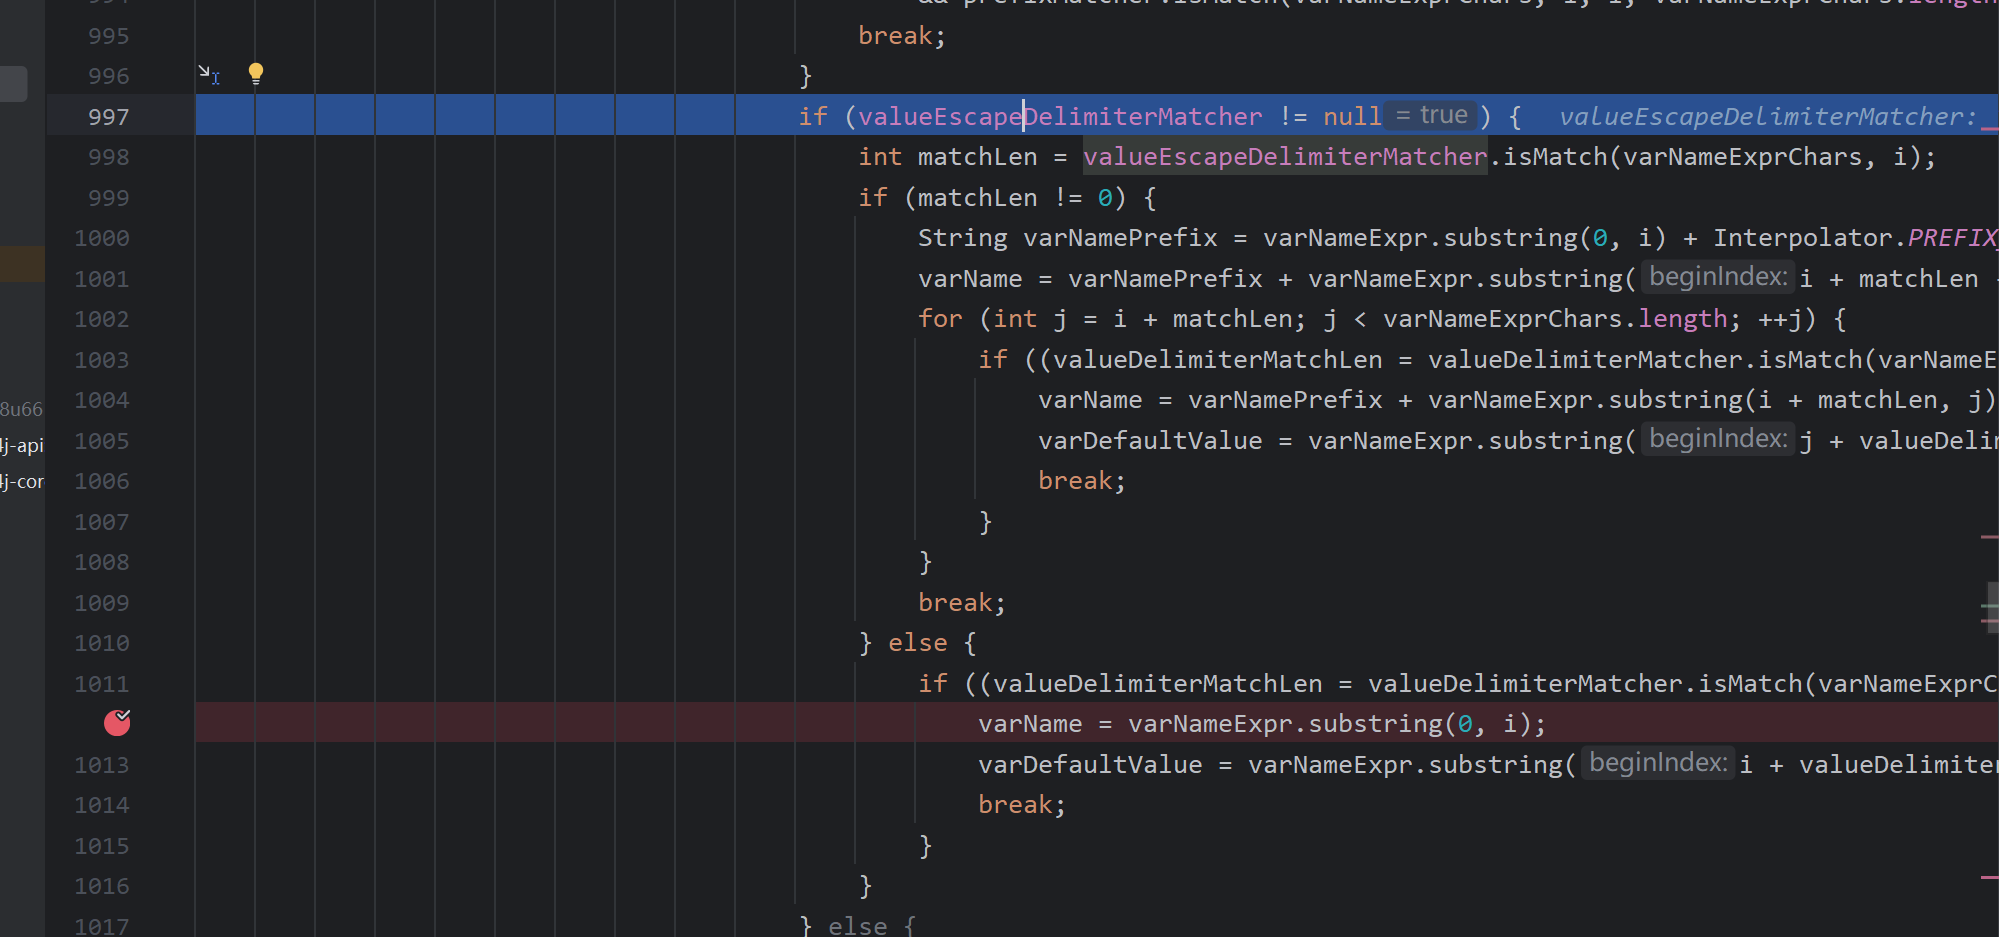Click 'matchLen' declaration on line 998
The image size is (1999, 937).
tap(977, 157)
